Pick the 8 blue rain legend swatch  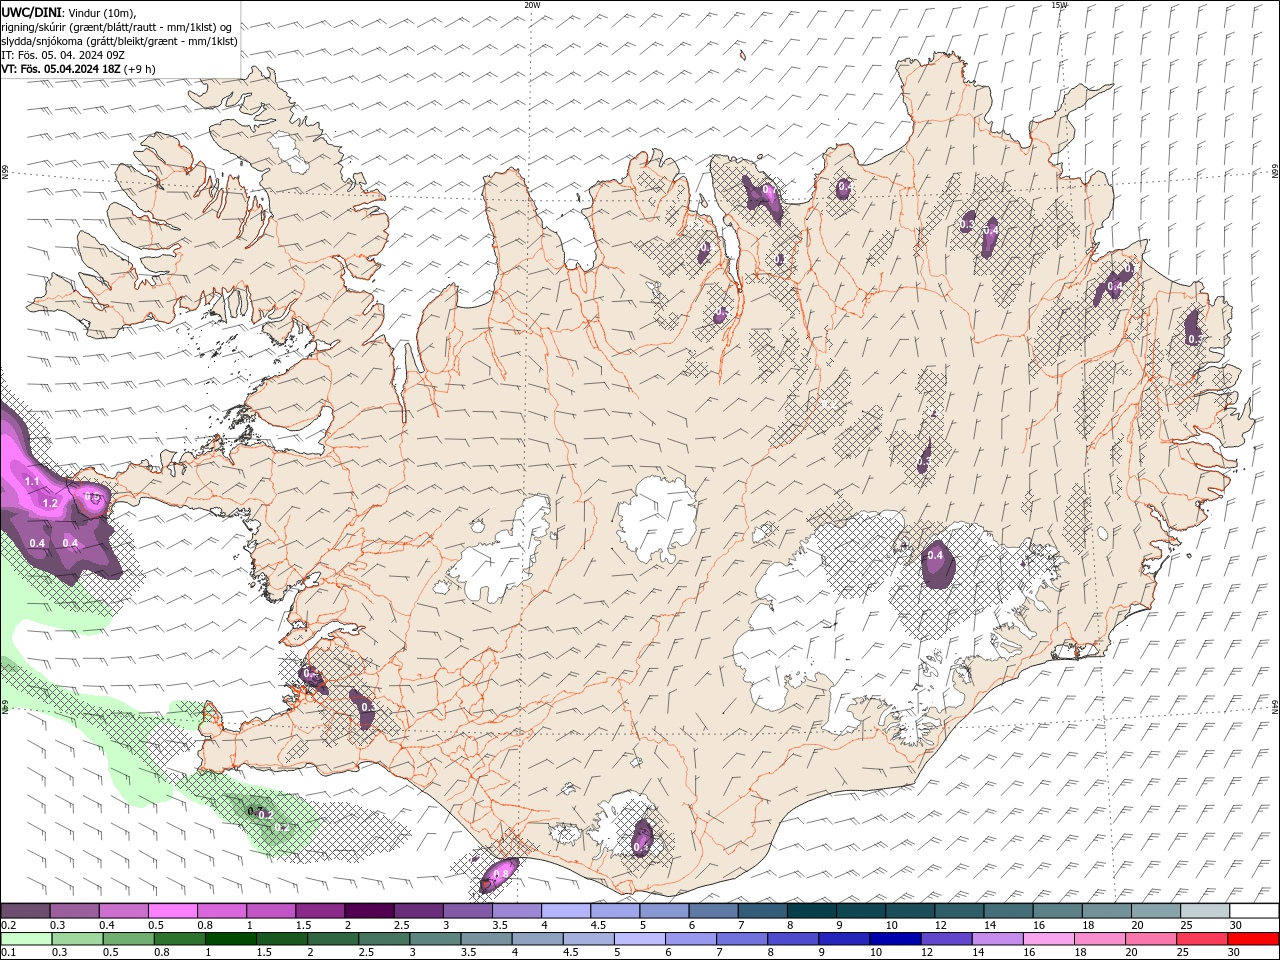pos(791,938)
